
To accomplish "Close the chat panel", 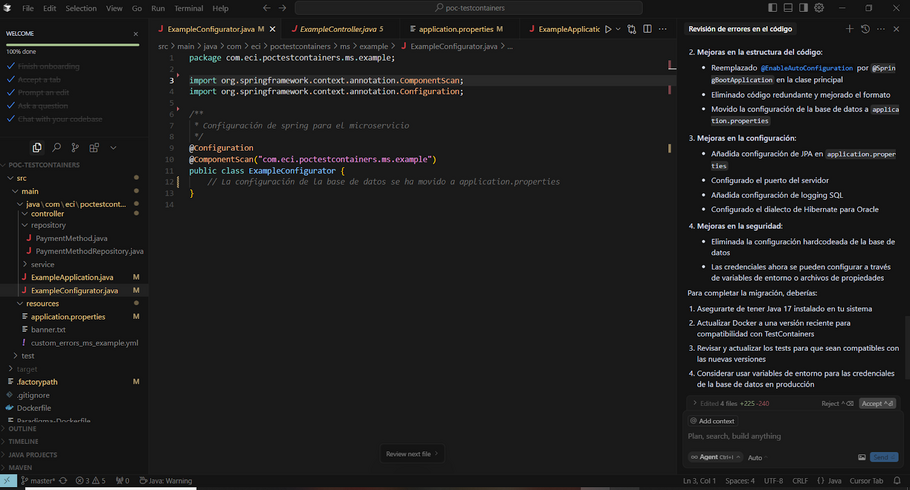I will coord(896,29).
